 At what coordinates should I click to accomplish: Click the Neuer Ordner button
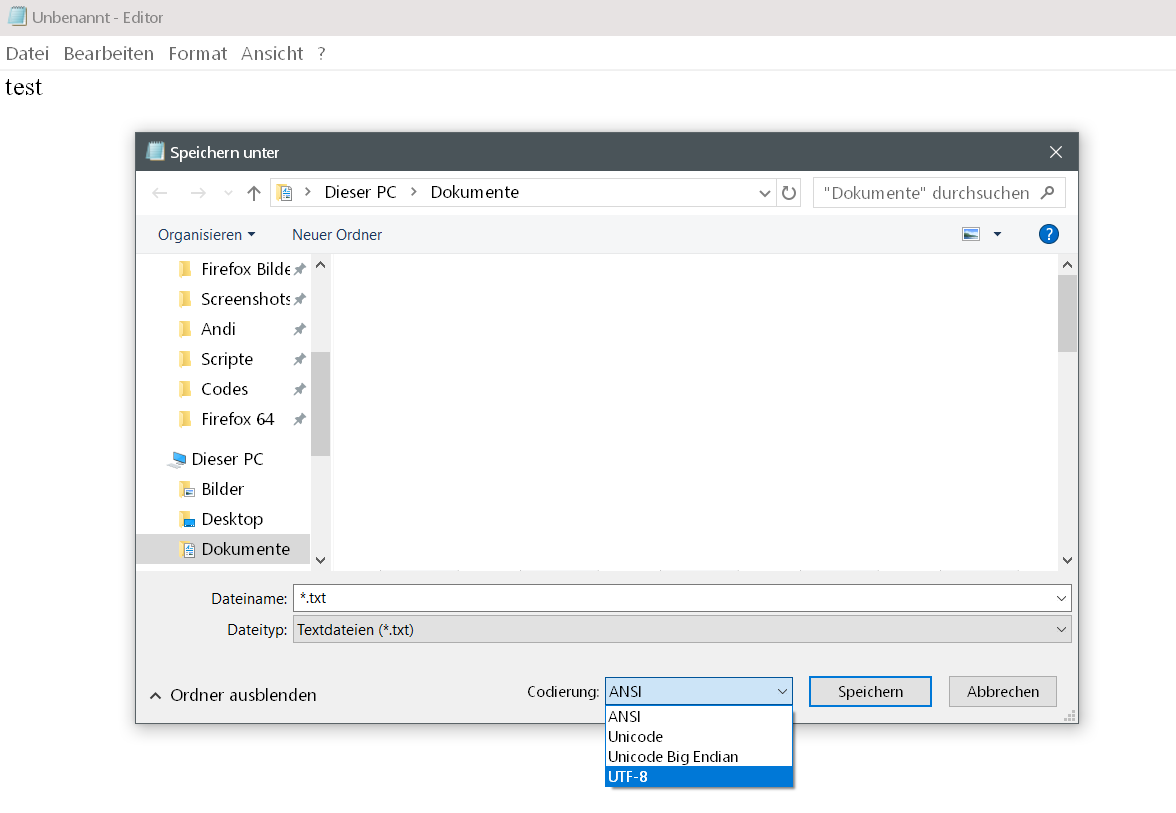coord(337,234)
